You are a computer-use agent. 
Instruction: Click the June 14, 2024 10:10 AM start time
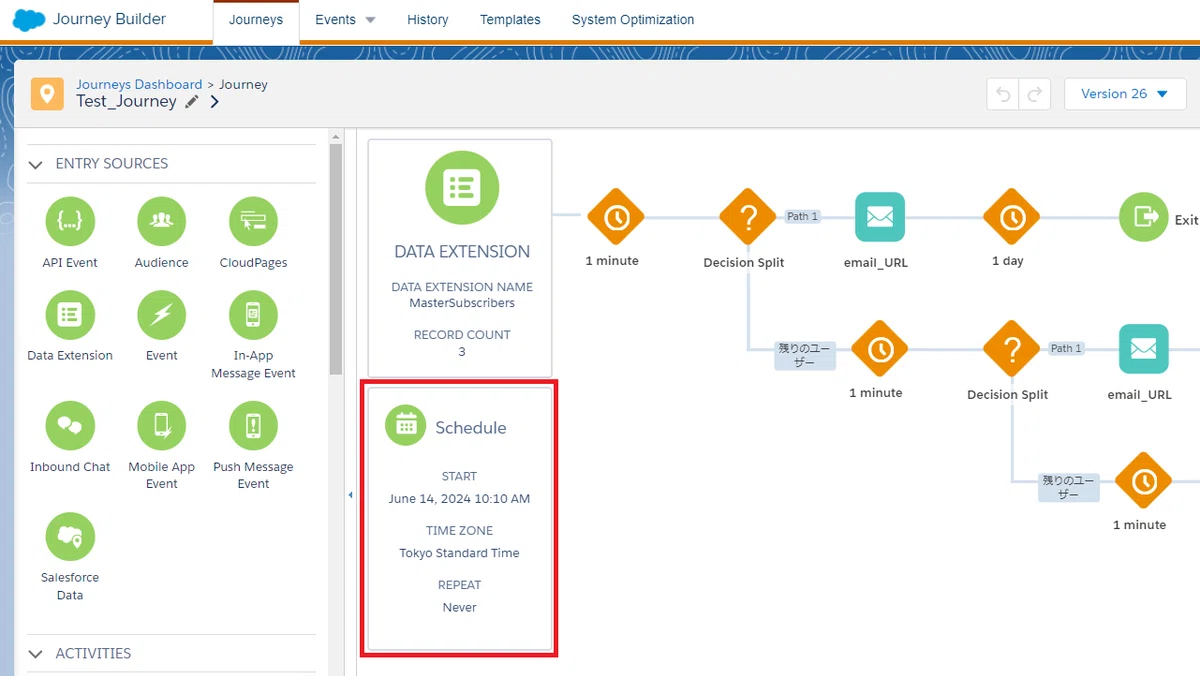point(460,499)
